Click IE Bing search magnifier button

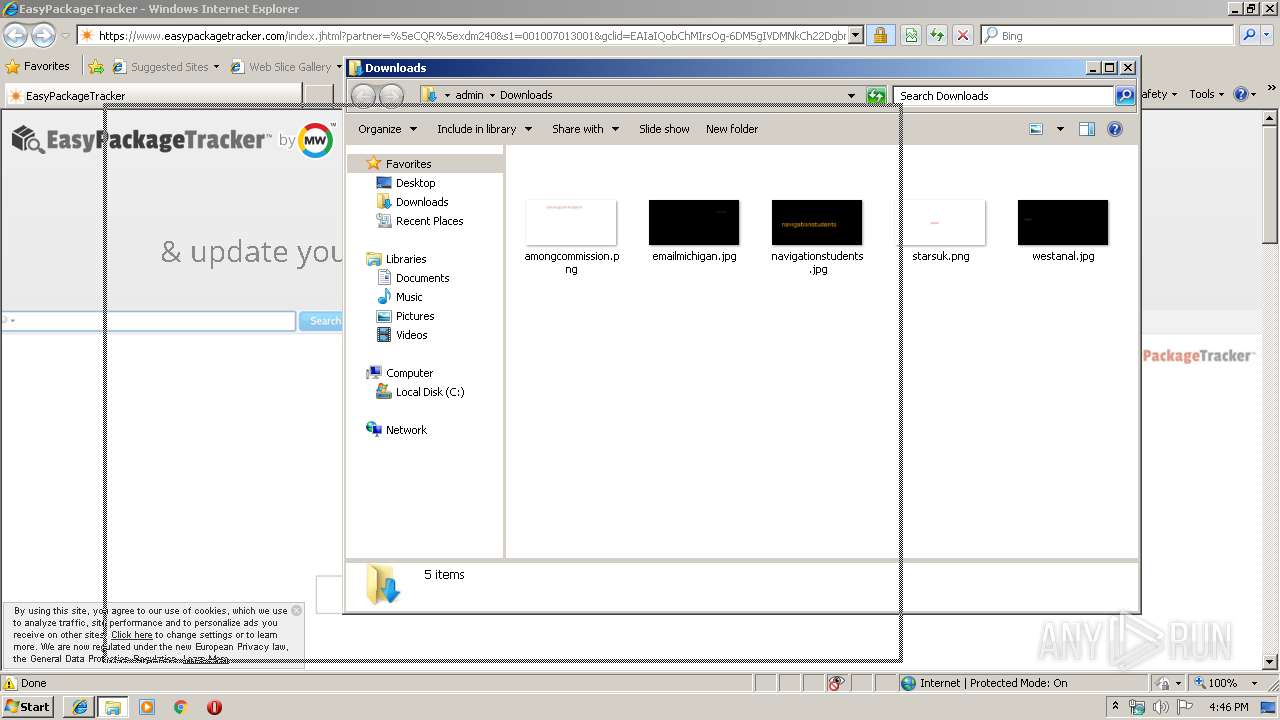(x=1249, y=36)
